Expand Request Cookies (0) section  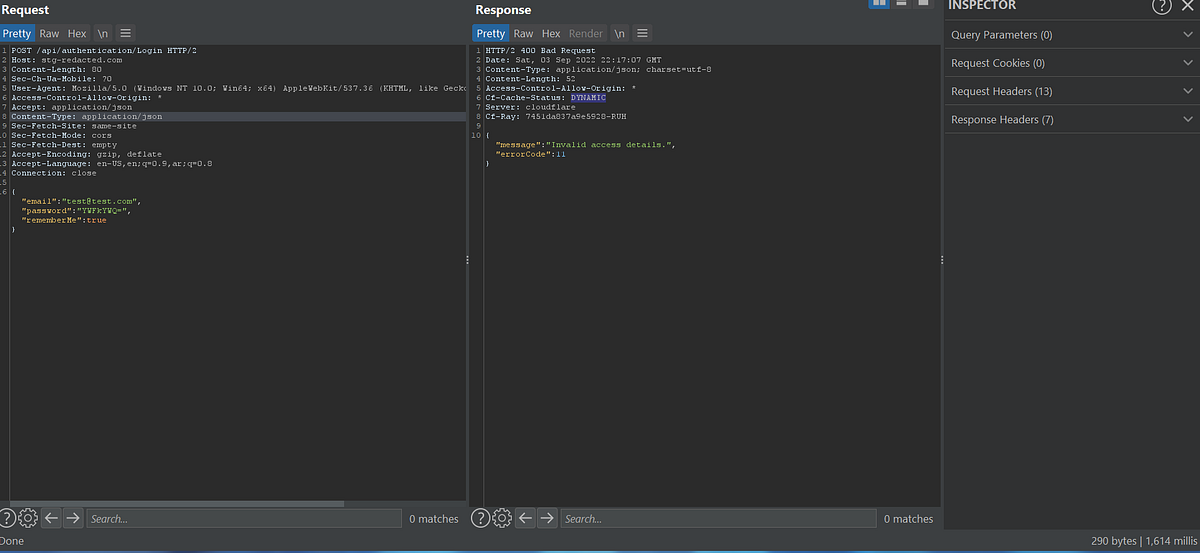tap(1072, 63)
